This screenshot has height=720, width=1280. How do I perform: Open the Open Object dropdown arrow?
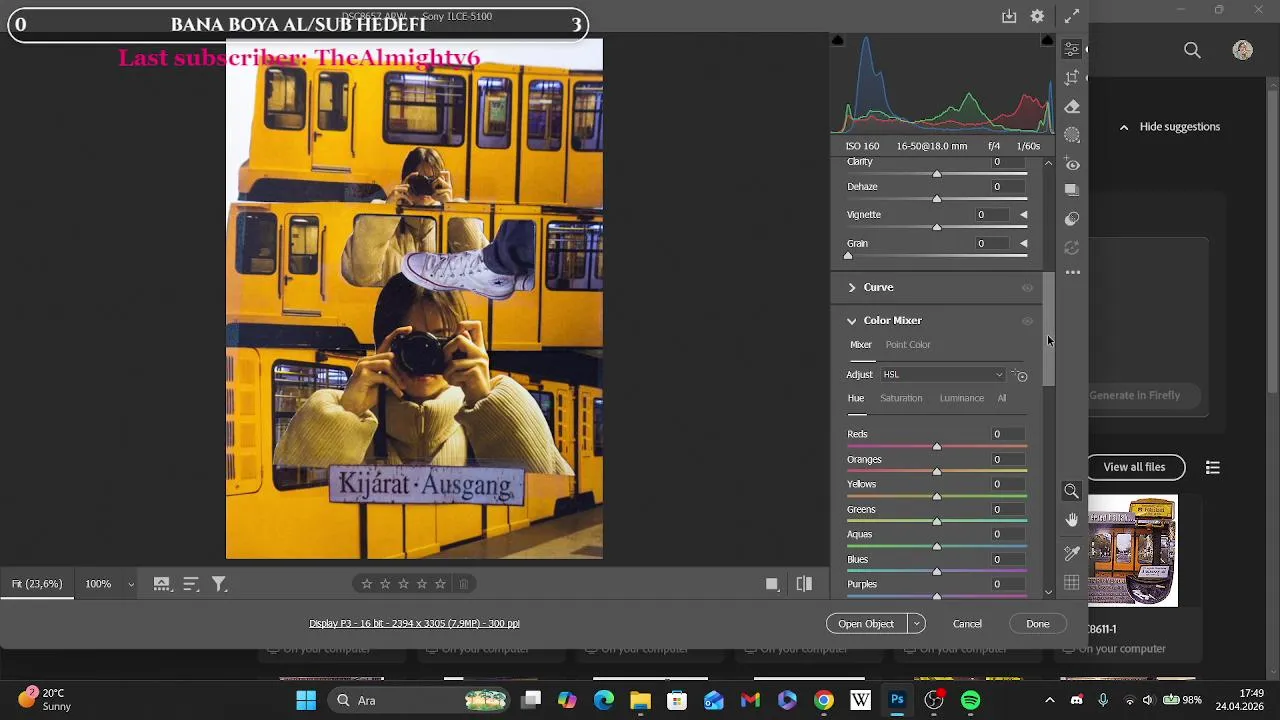pos(916,624)
